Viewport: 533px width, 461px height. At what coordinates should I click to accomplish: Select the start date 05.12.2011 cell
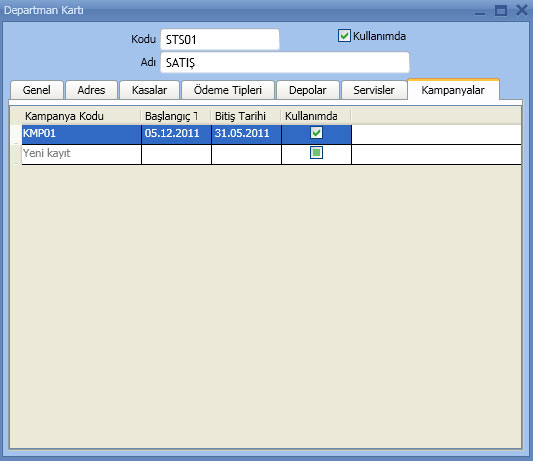click(x=176, y=133)
